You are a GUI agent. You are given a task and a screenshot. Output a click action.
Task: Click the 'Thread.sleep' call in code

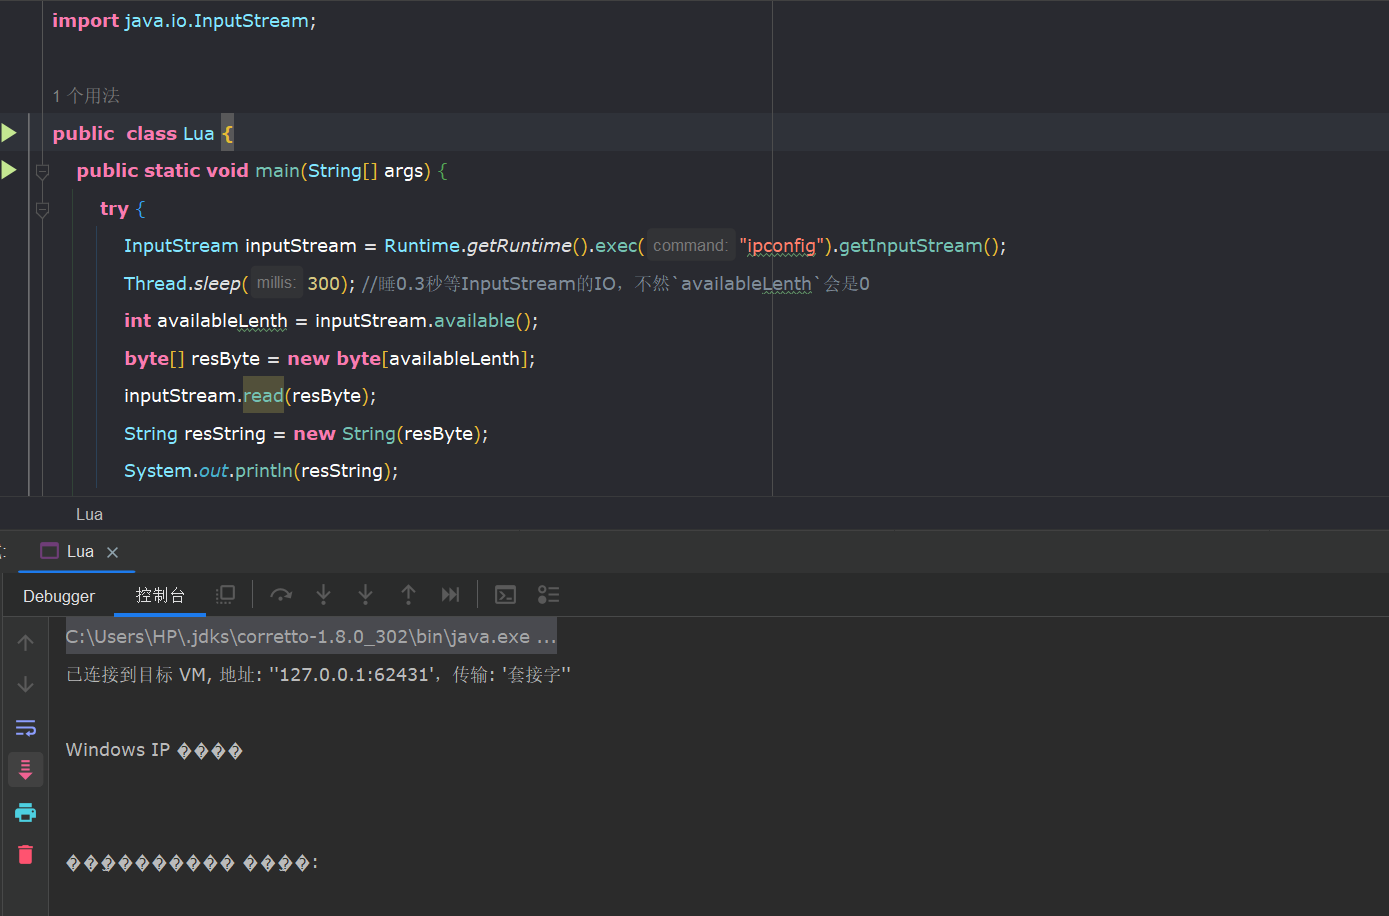pyautogui.click(x=182, y=284)
